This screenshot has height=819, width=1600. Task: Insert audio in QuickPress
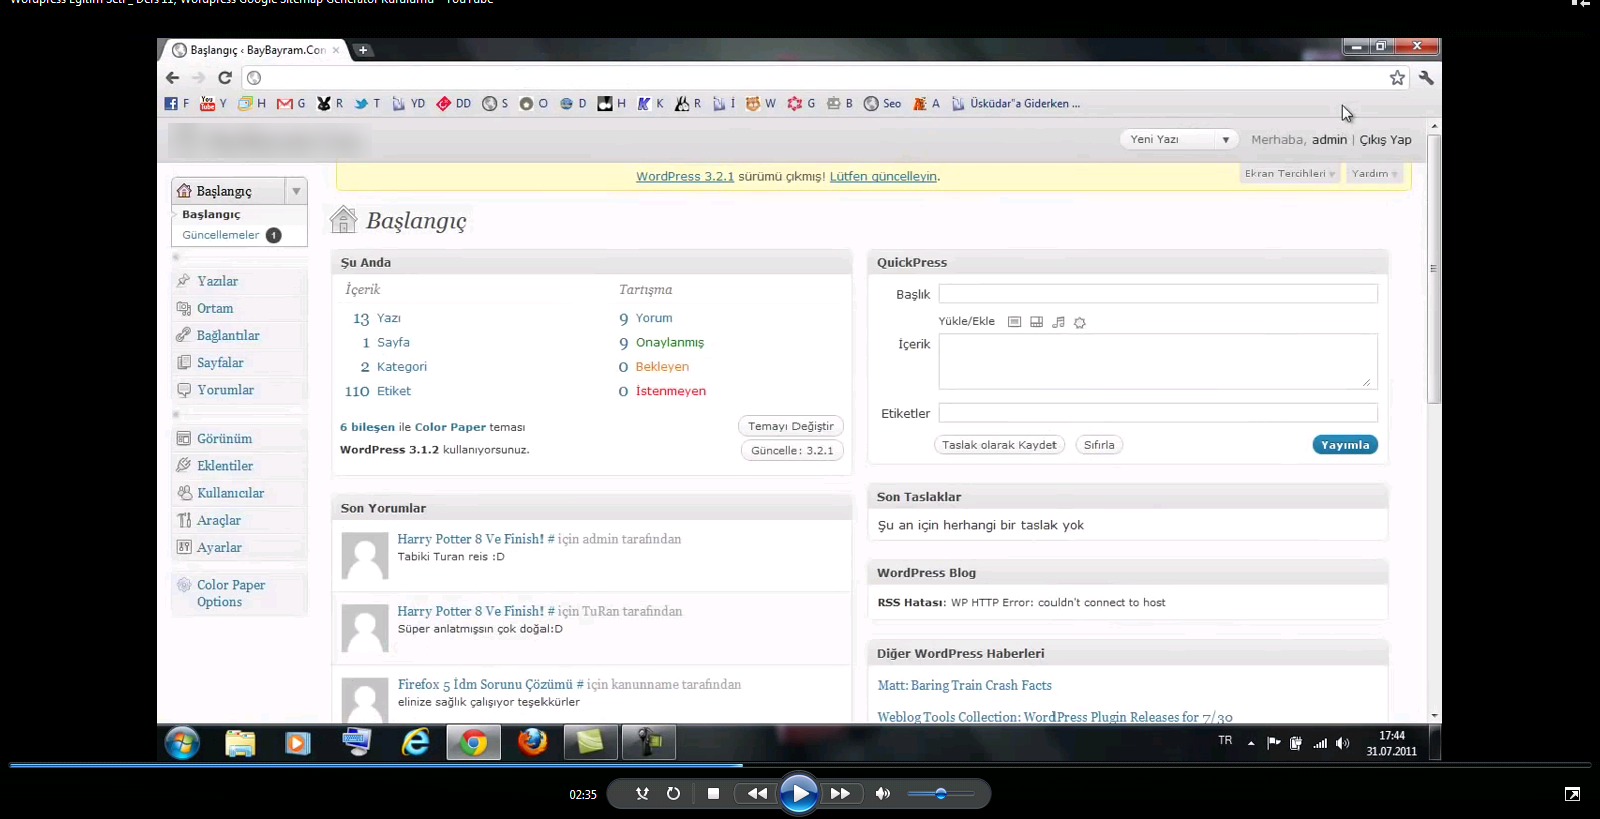[x=1058, y=322]
